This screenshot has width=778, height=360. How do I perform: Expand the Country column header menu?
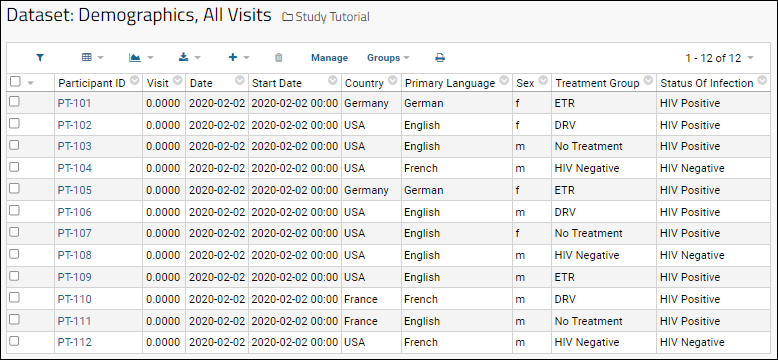pyautogui.click(x=392, y=81)
